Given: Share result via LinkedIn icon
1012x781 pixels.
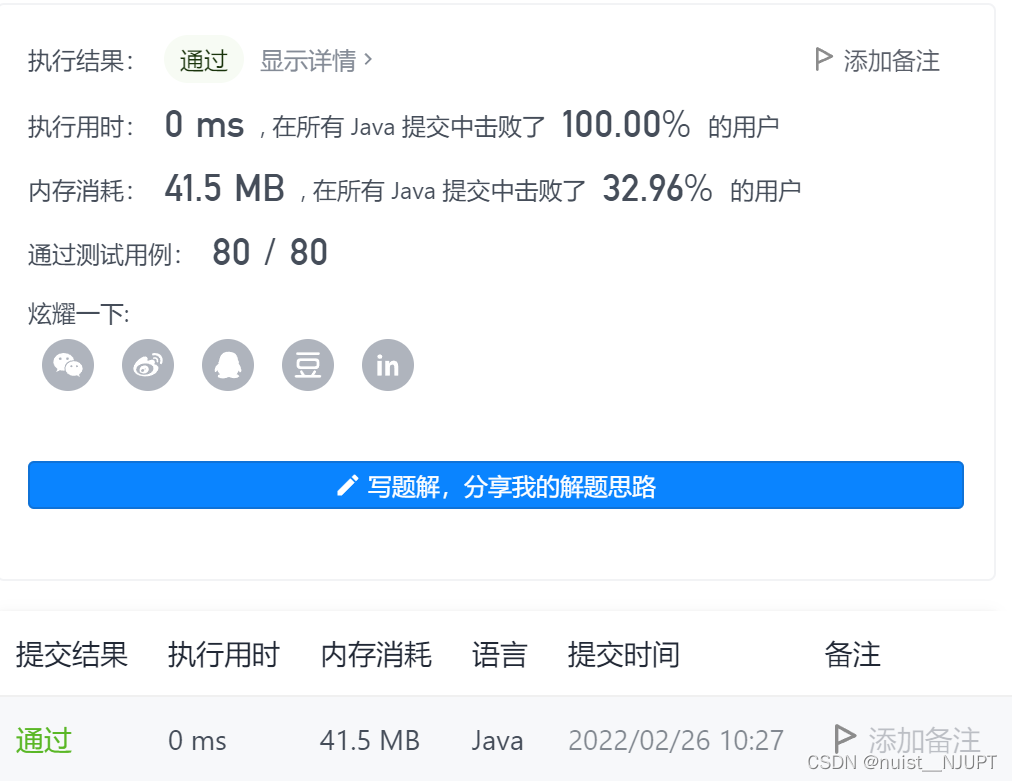Looking at the screenshot, I should [388, 365].
